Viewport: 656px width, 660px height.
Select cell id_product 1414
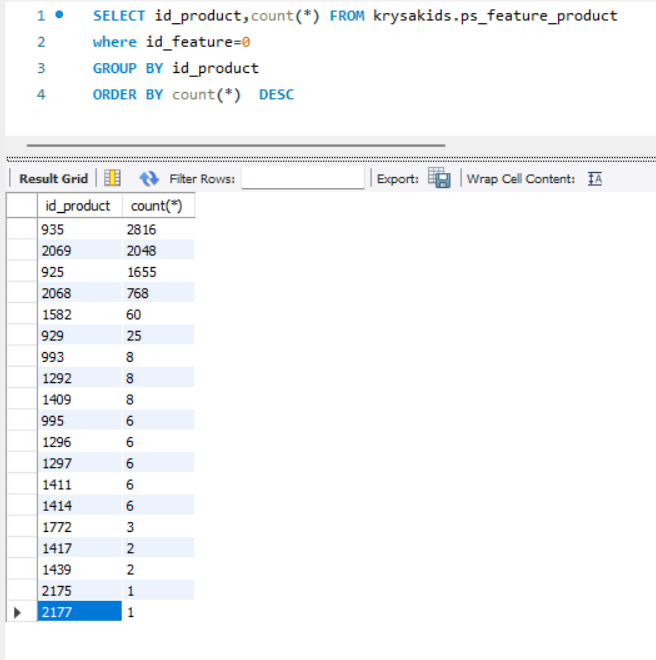pyautogui.click(x=80, y=506)
